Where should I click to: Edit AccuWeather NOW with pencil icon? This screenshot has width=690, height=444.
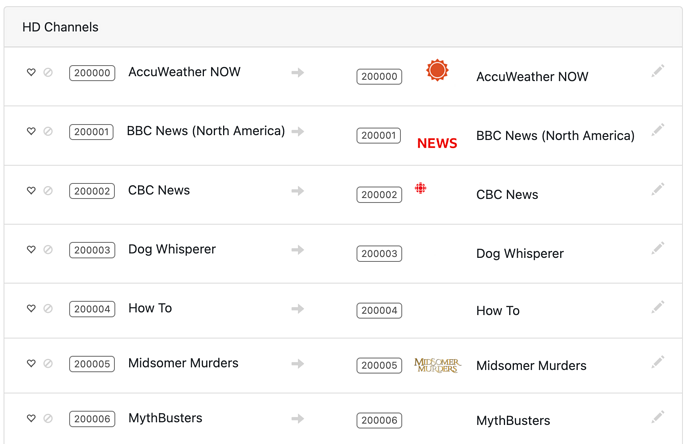click(657, 71)
